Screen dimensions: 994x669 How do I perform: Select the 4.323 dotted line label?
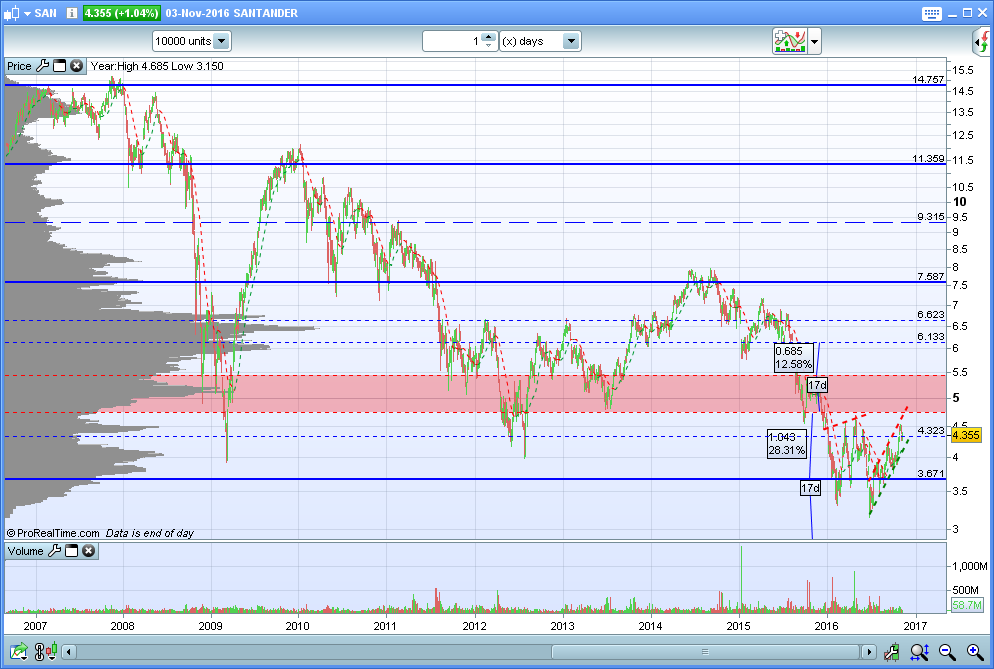tap(931, 431)
